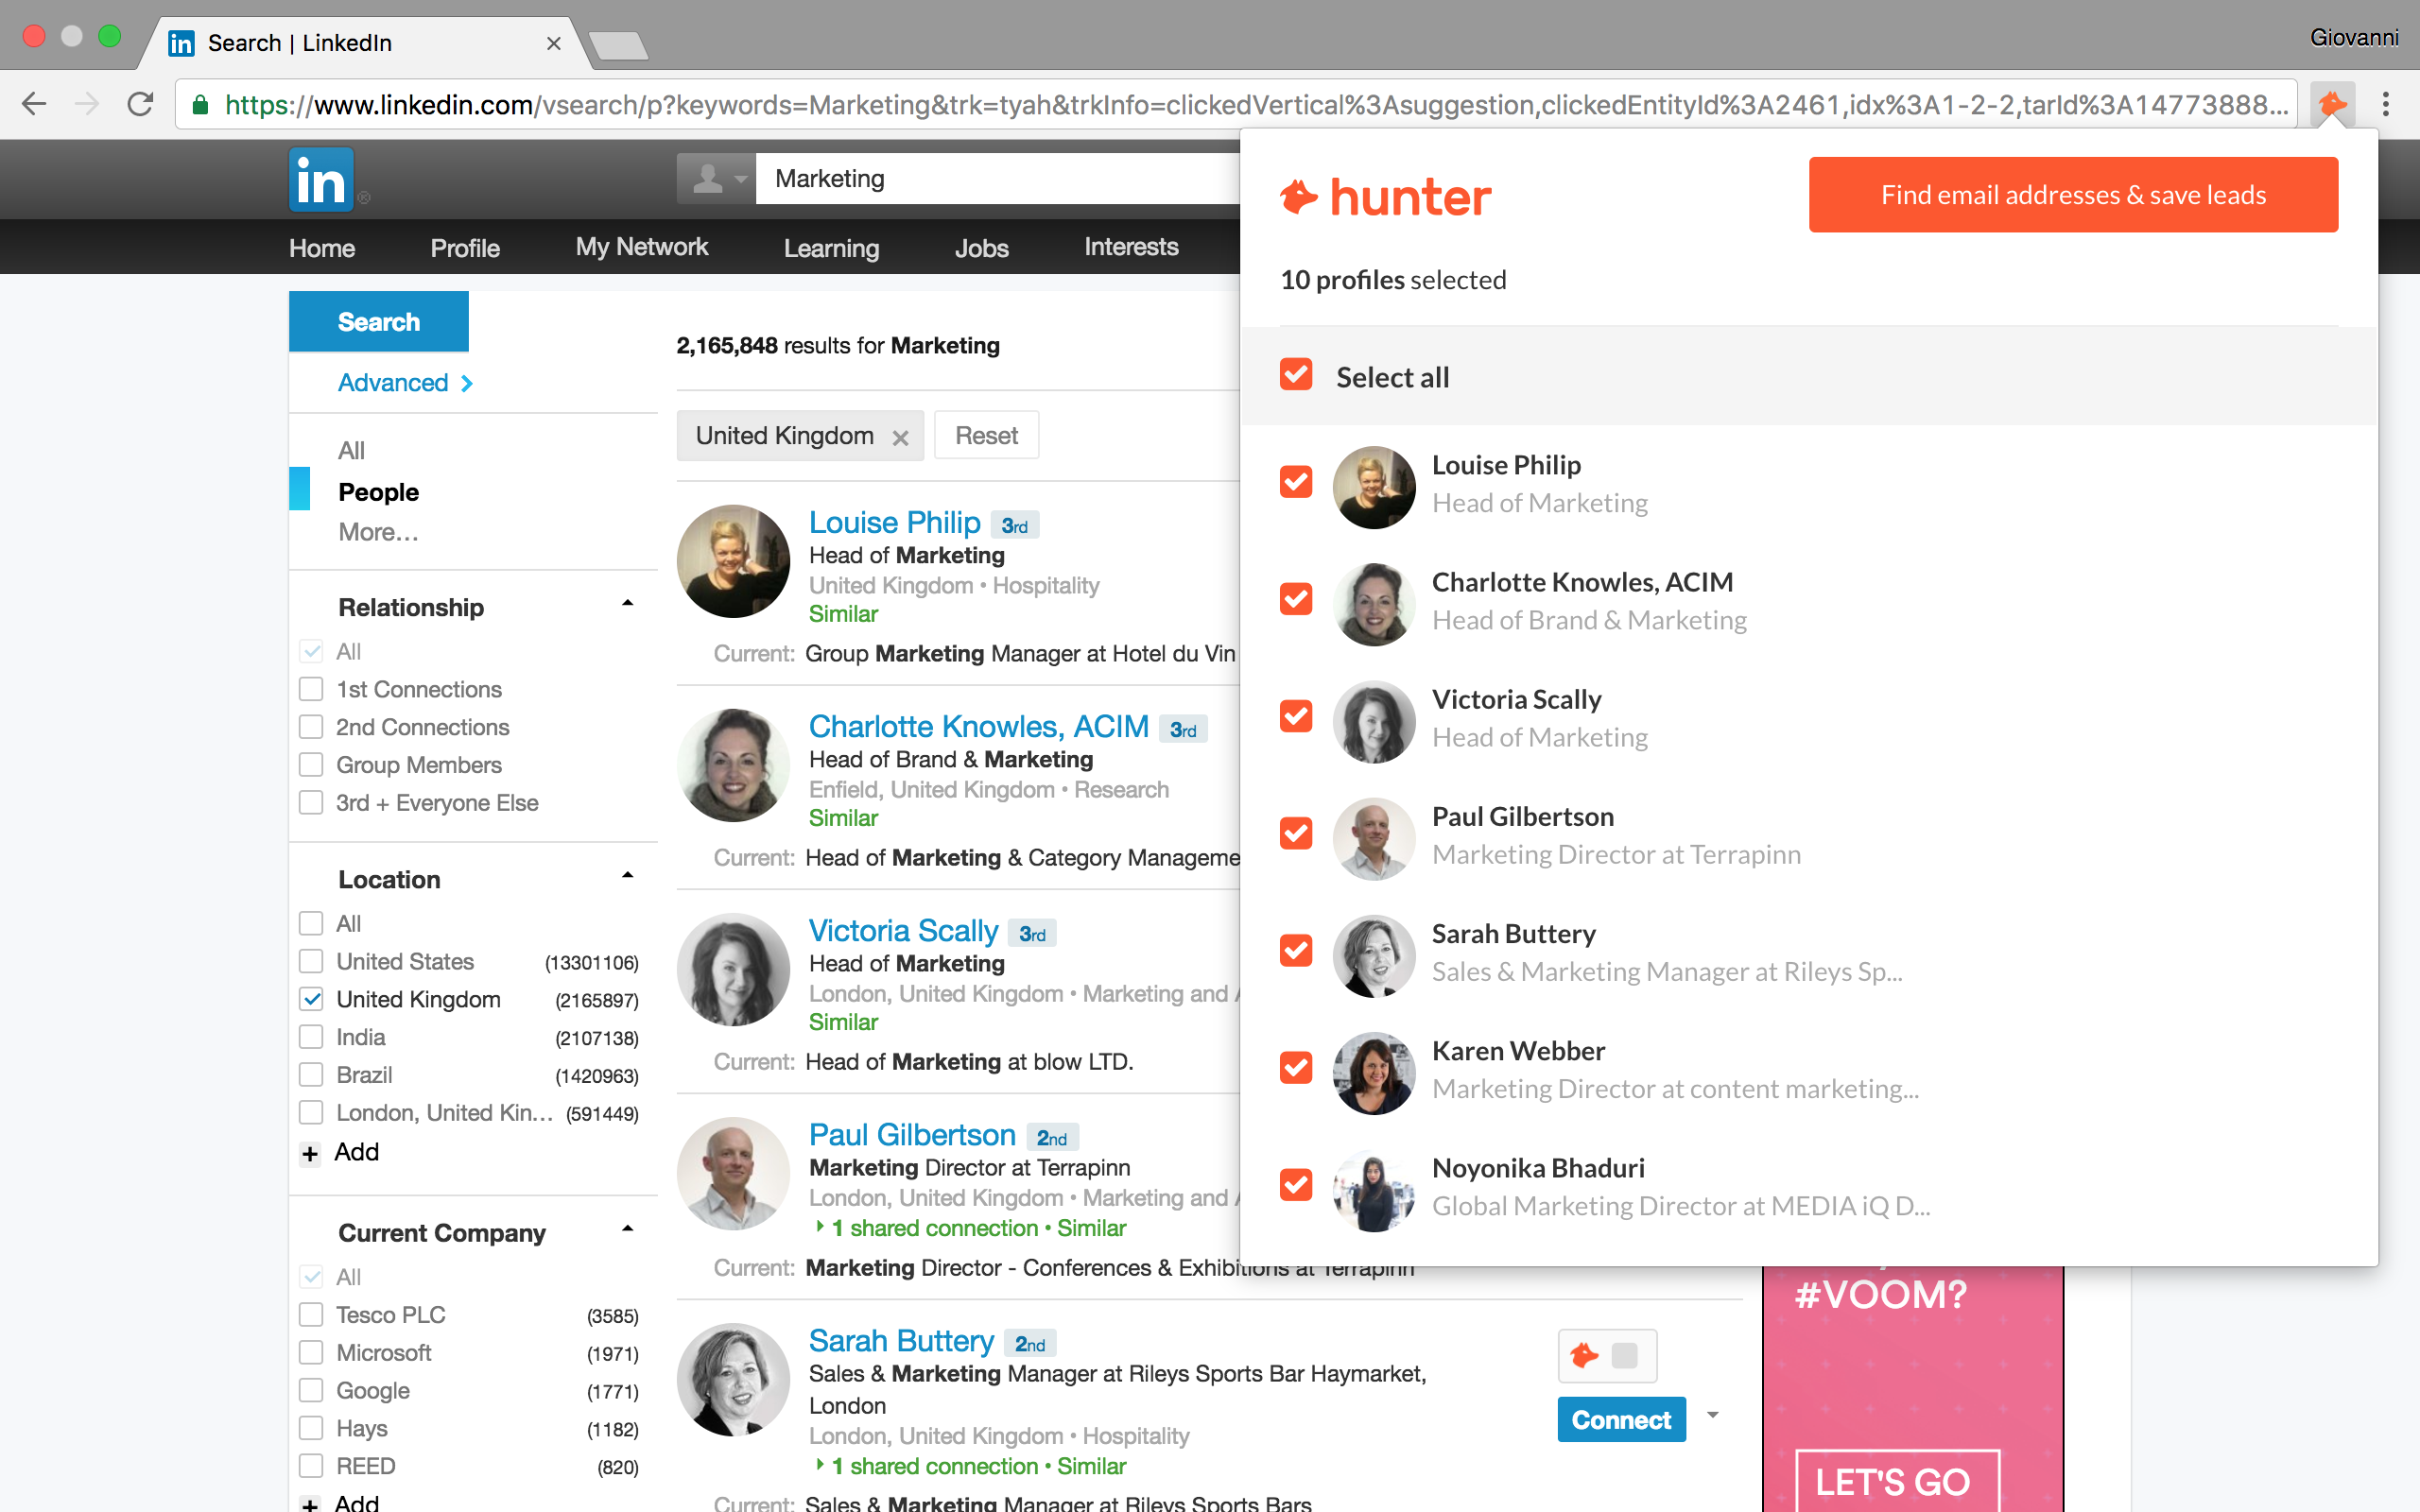Viewport: 2420px width, 1512px height.
Task: Uncheck Paul Gilbertson in Hunter list
Action: pos(1296,833)
